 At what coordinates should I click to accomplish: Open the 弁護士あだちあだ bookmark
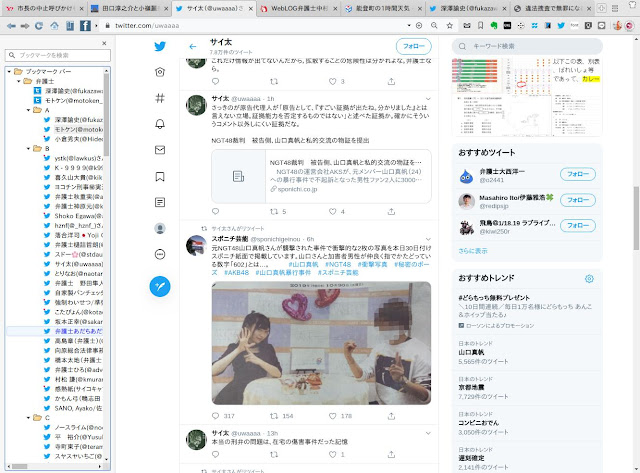point(74,331)
